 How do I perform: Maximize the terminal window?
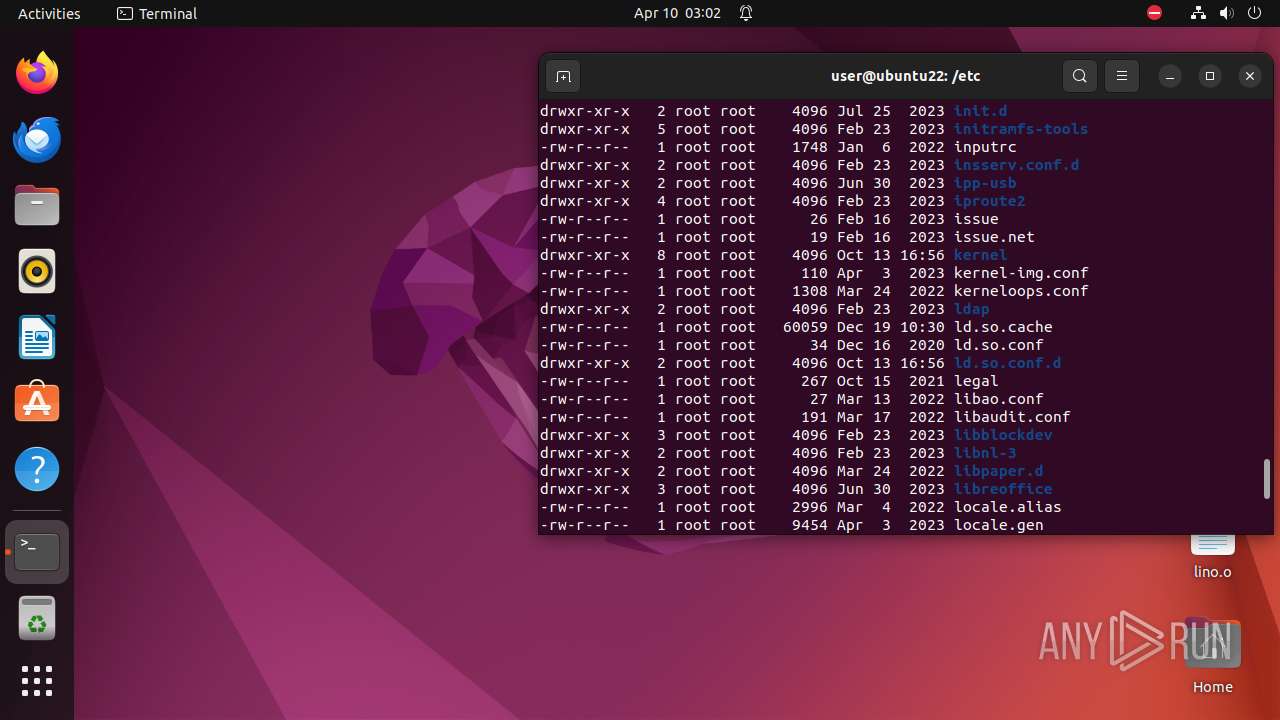(1210, 76)
